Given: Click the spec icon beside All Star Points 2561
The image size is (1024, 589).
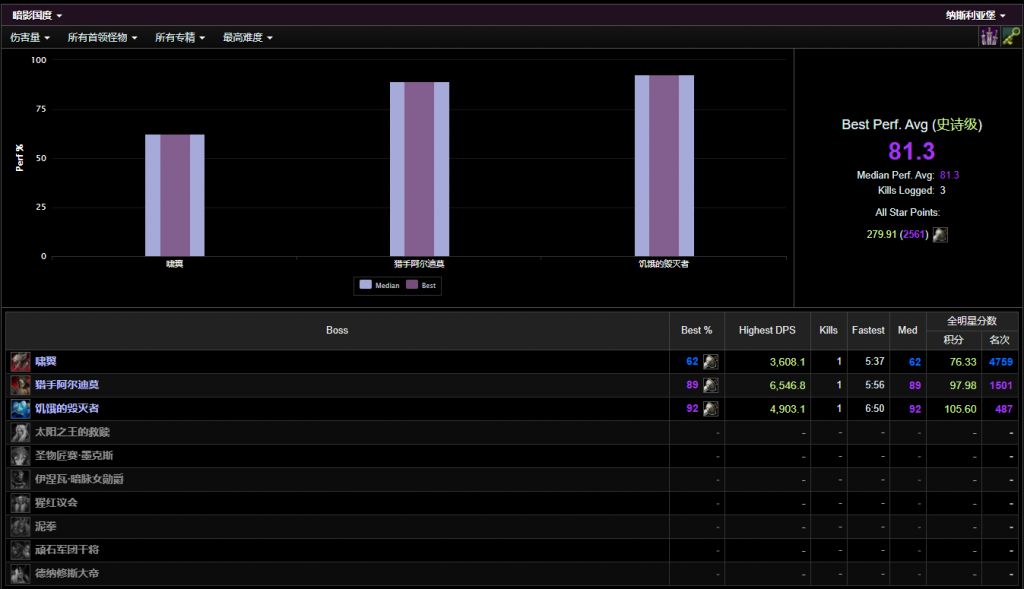Looking at the screenshot, I should pos(940,235).
